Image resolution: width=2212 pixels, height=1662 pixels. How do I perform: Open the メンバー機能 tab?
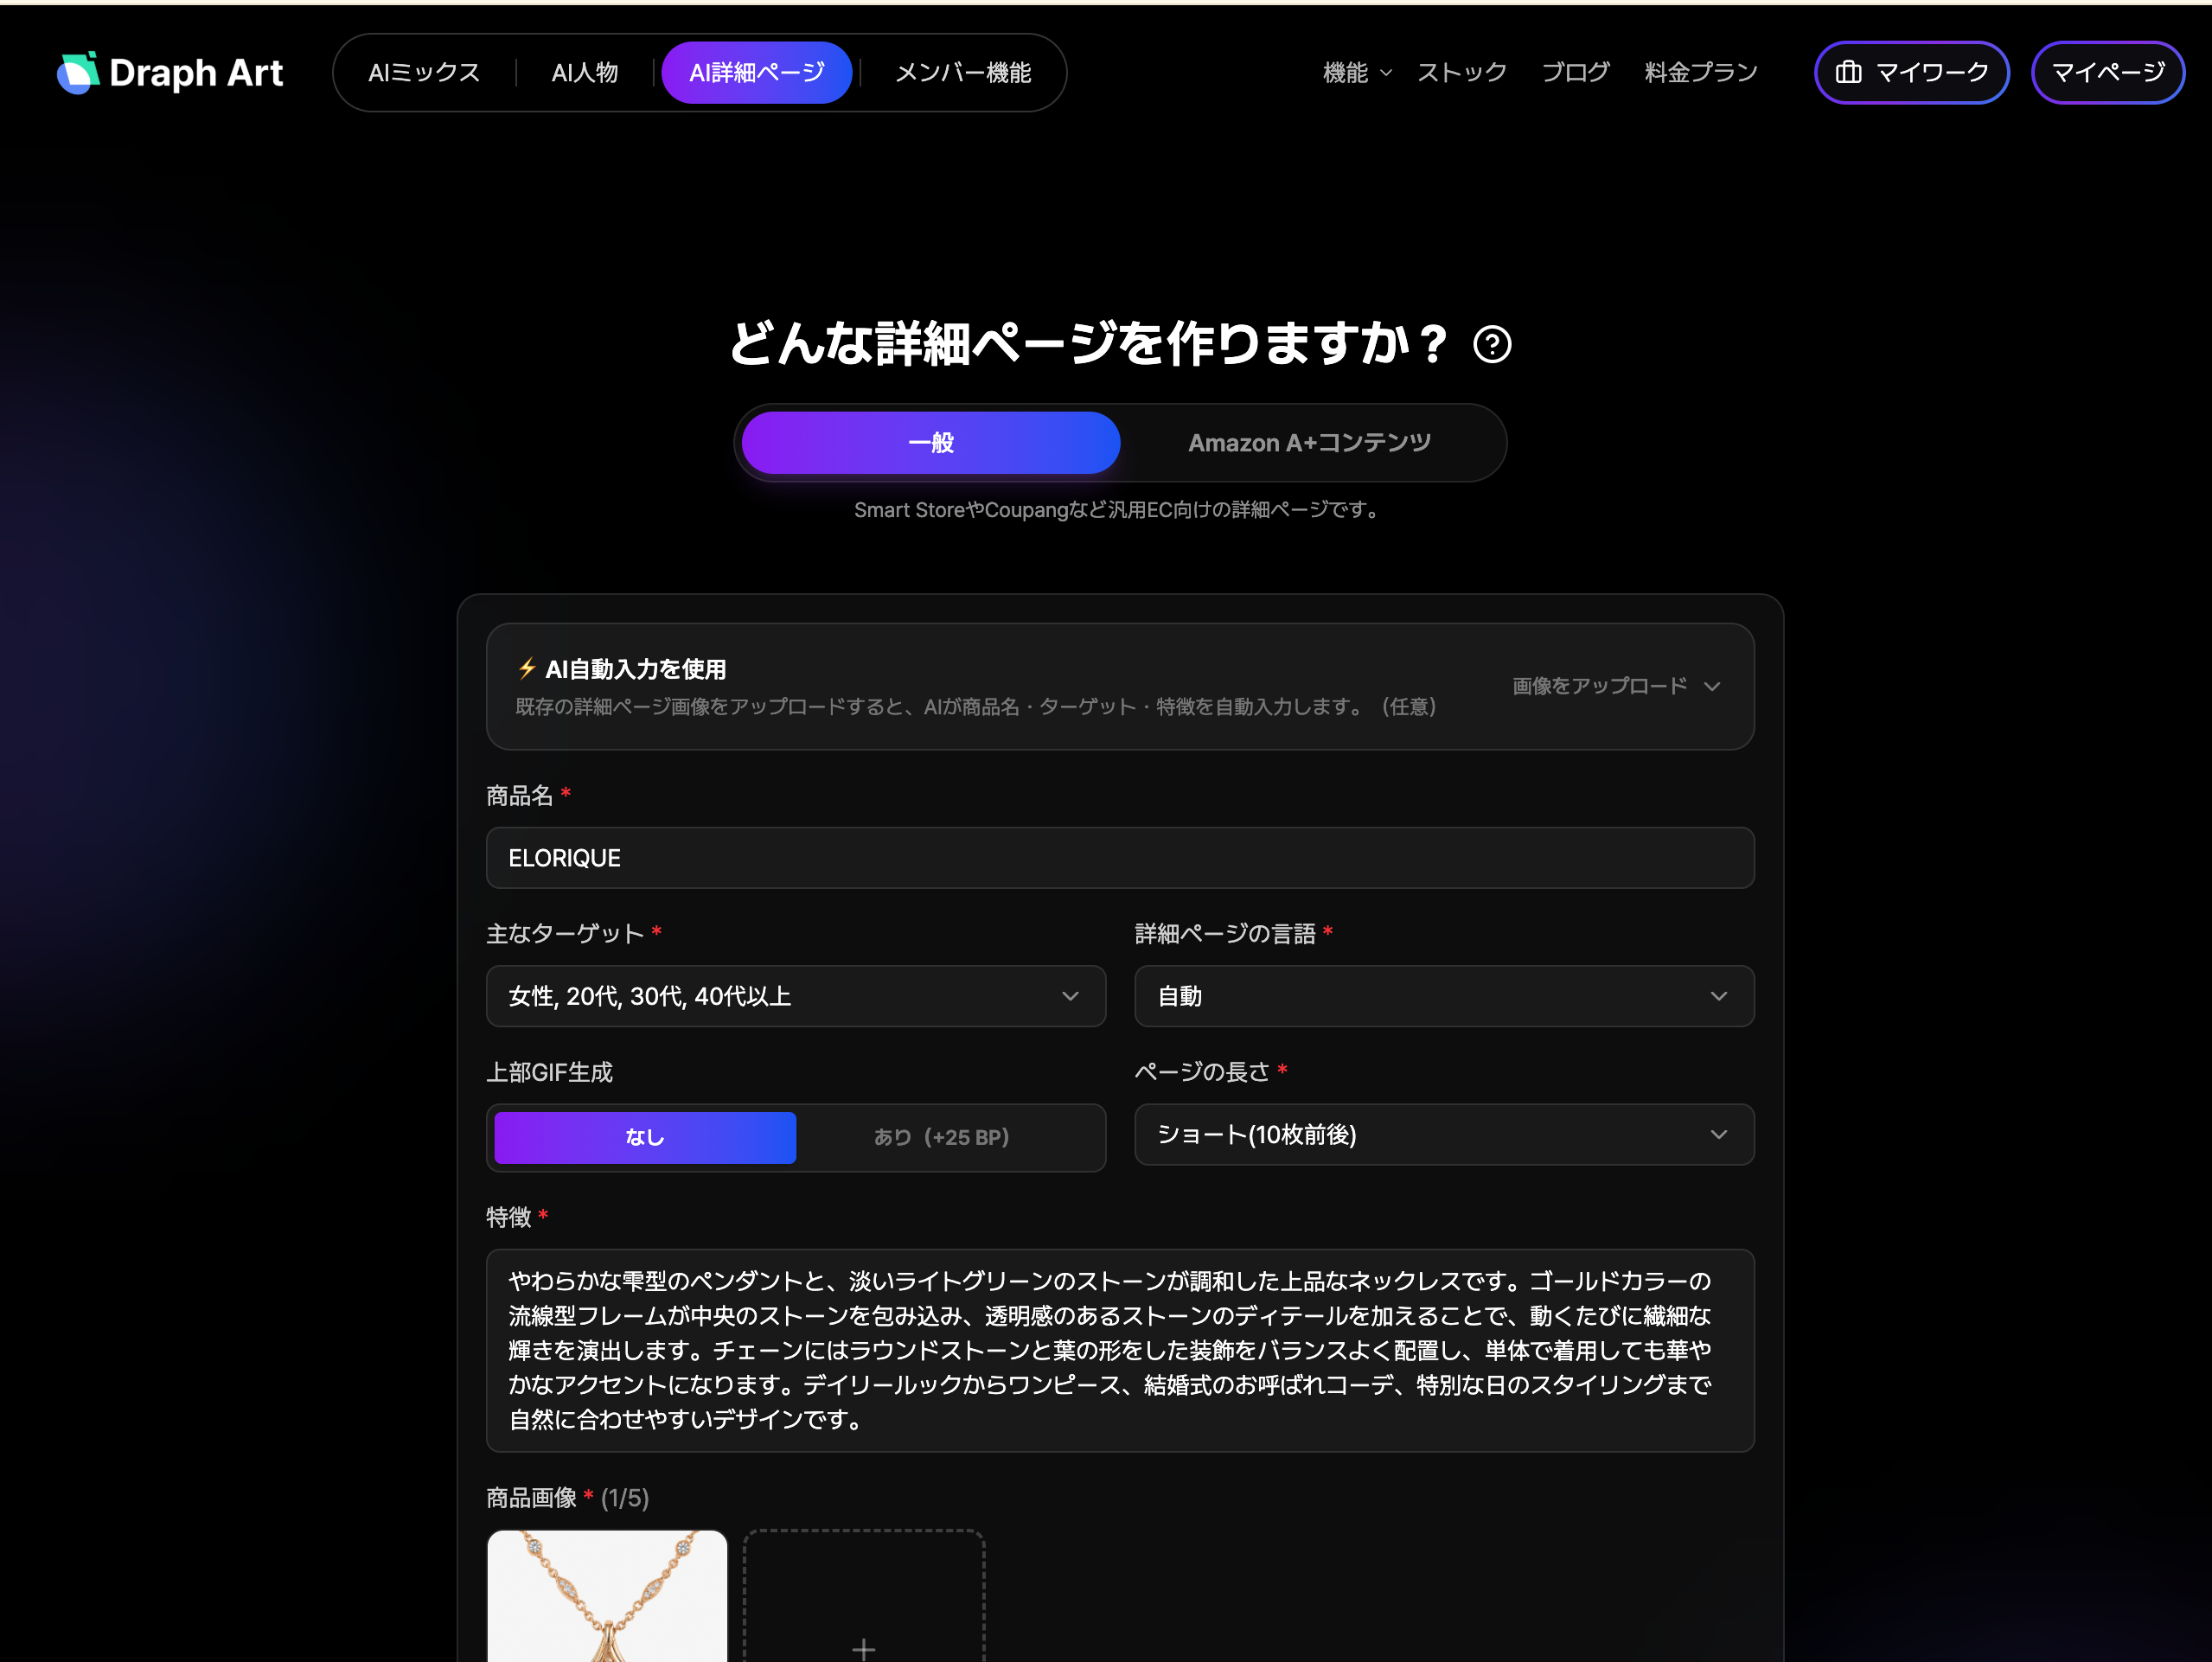[x=962, y=73]
